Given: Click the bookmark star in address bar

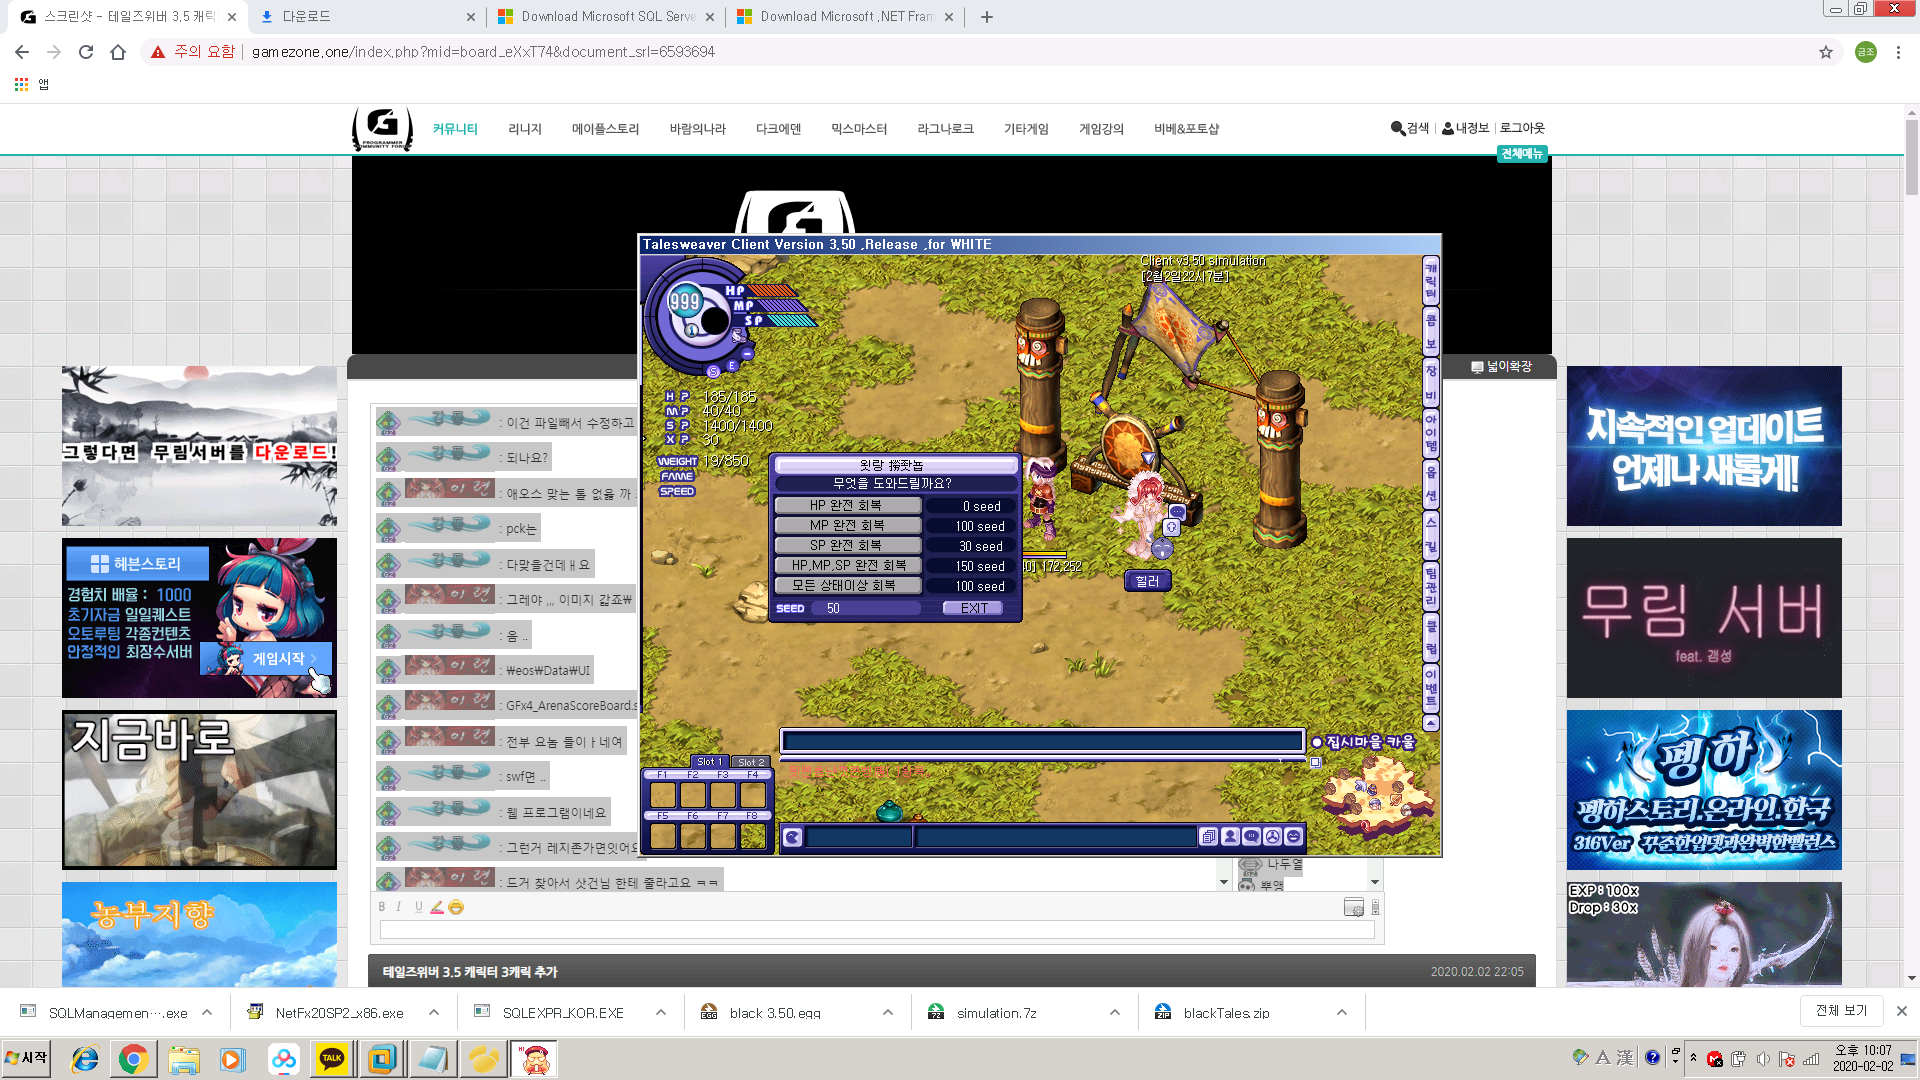Looking at the screenshot, I should coord(1826,52).
